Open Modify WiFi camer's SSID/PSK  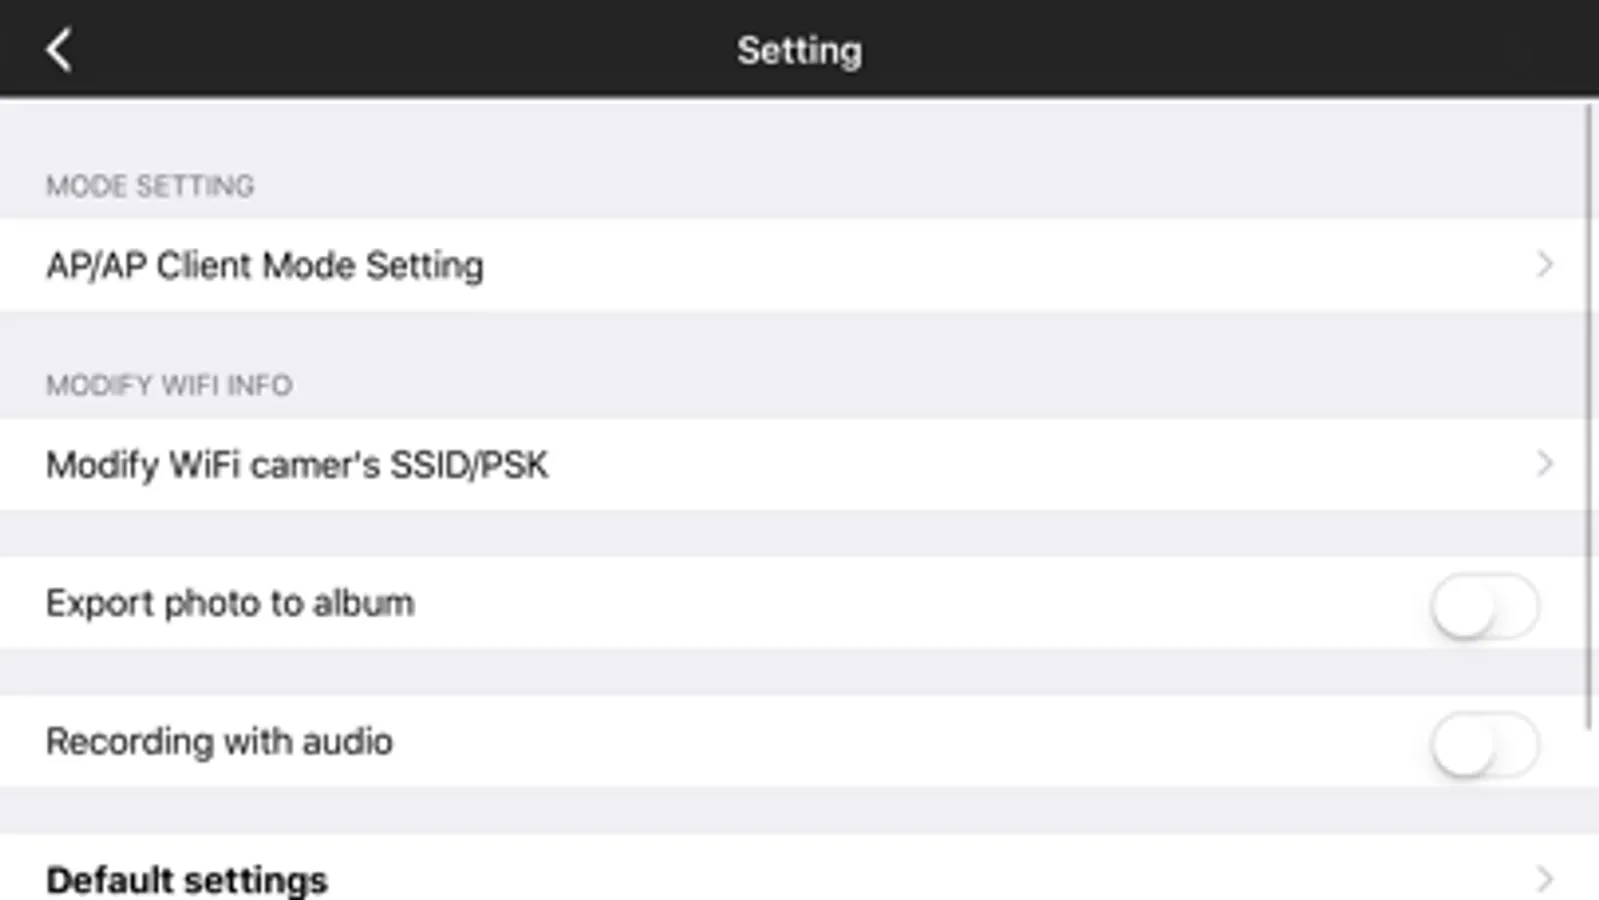[x=297, y=465]
